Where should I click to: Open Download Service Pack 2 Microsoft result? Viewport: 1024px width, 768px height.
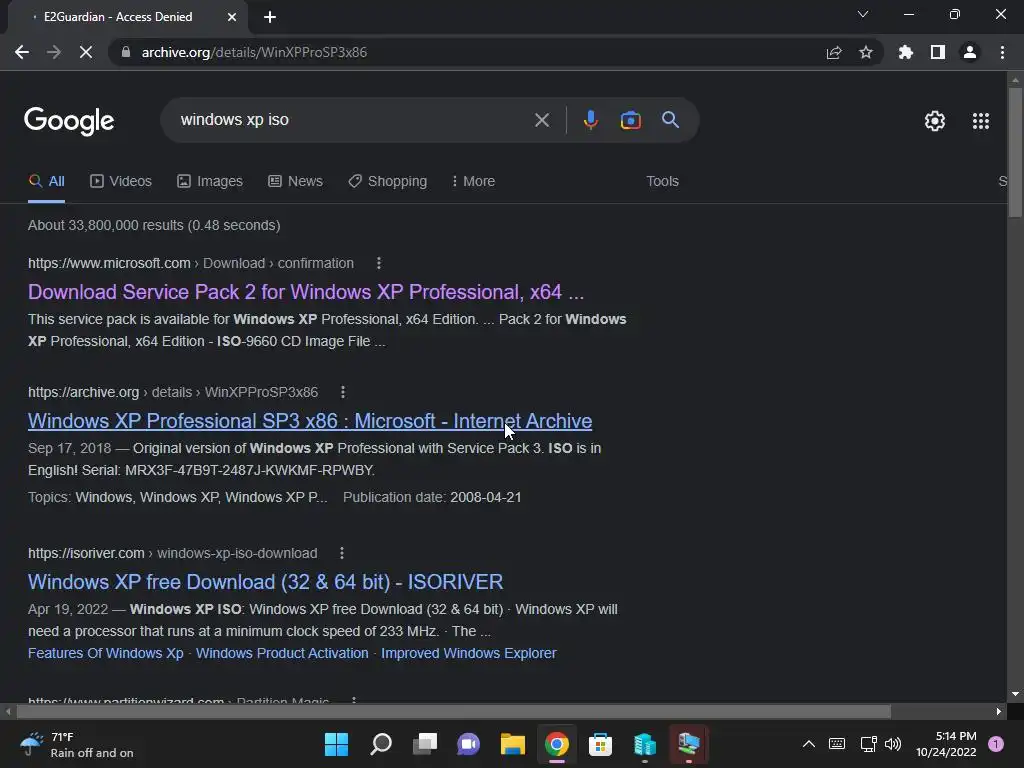point(306,292)
